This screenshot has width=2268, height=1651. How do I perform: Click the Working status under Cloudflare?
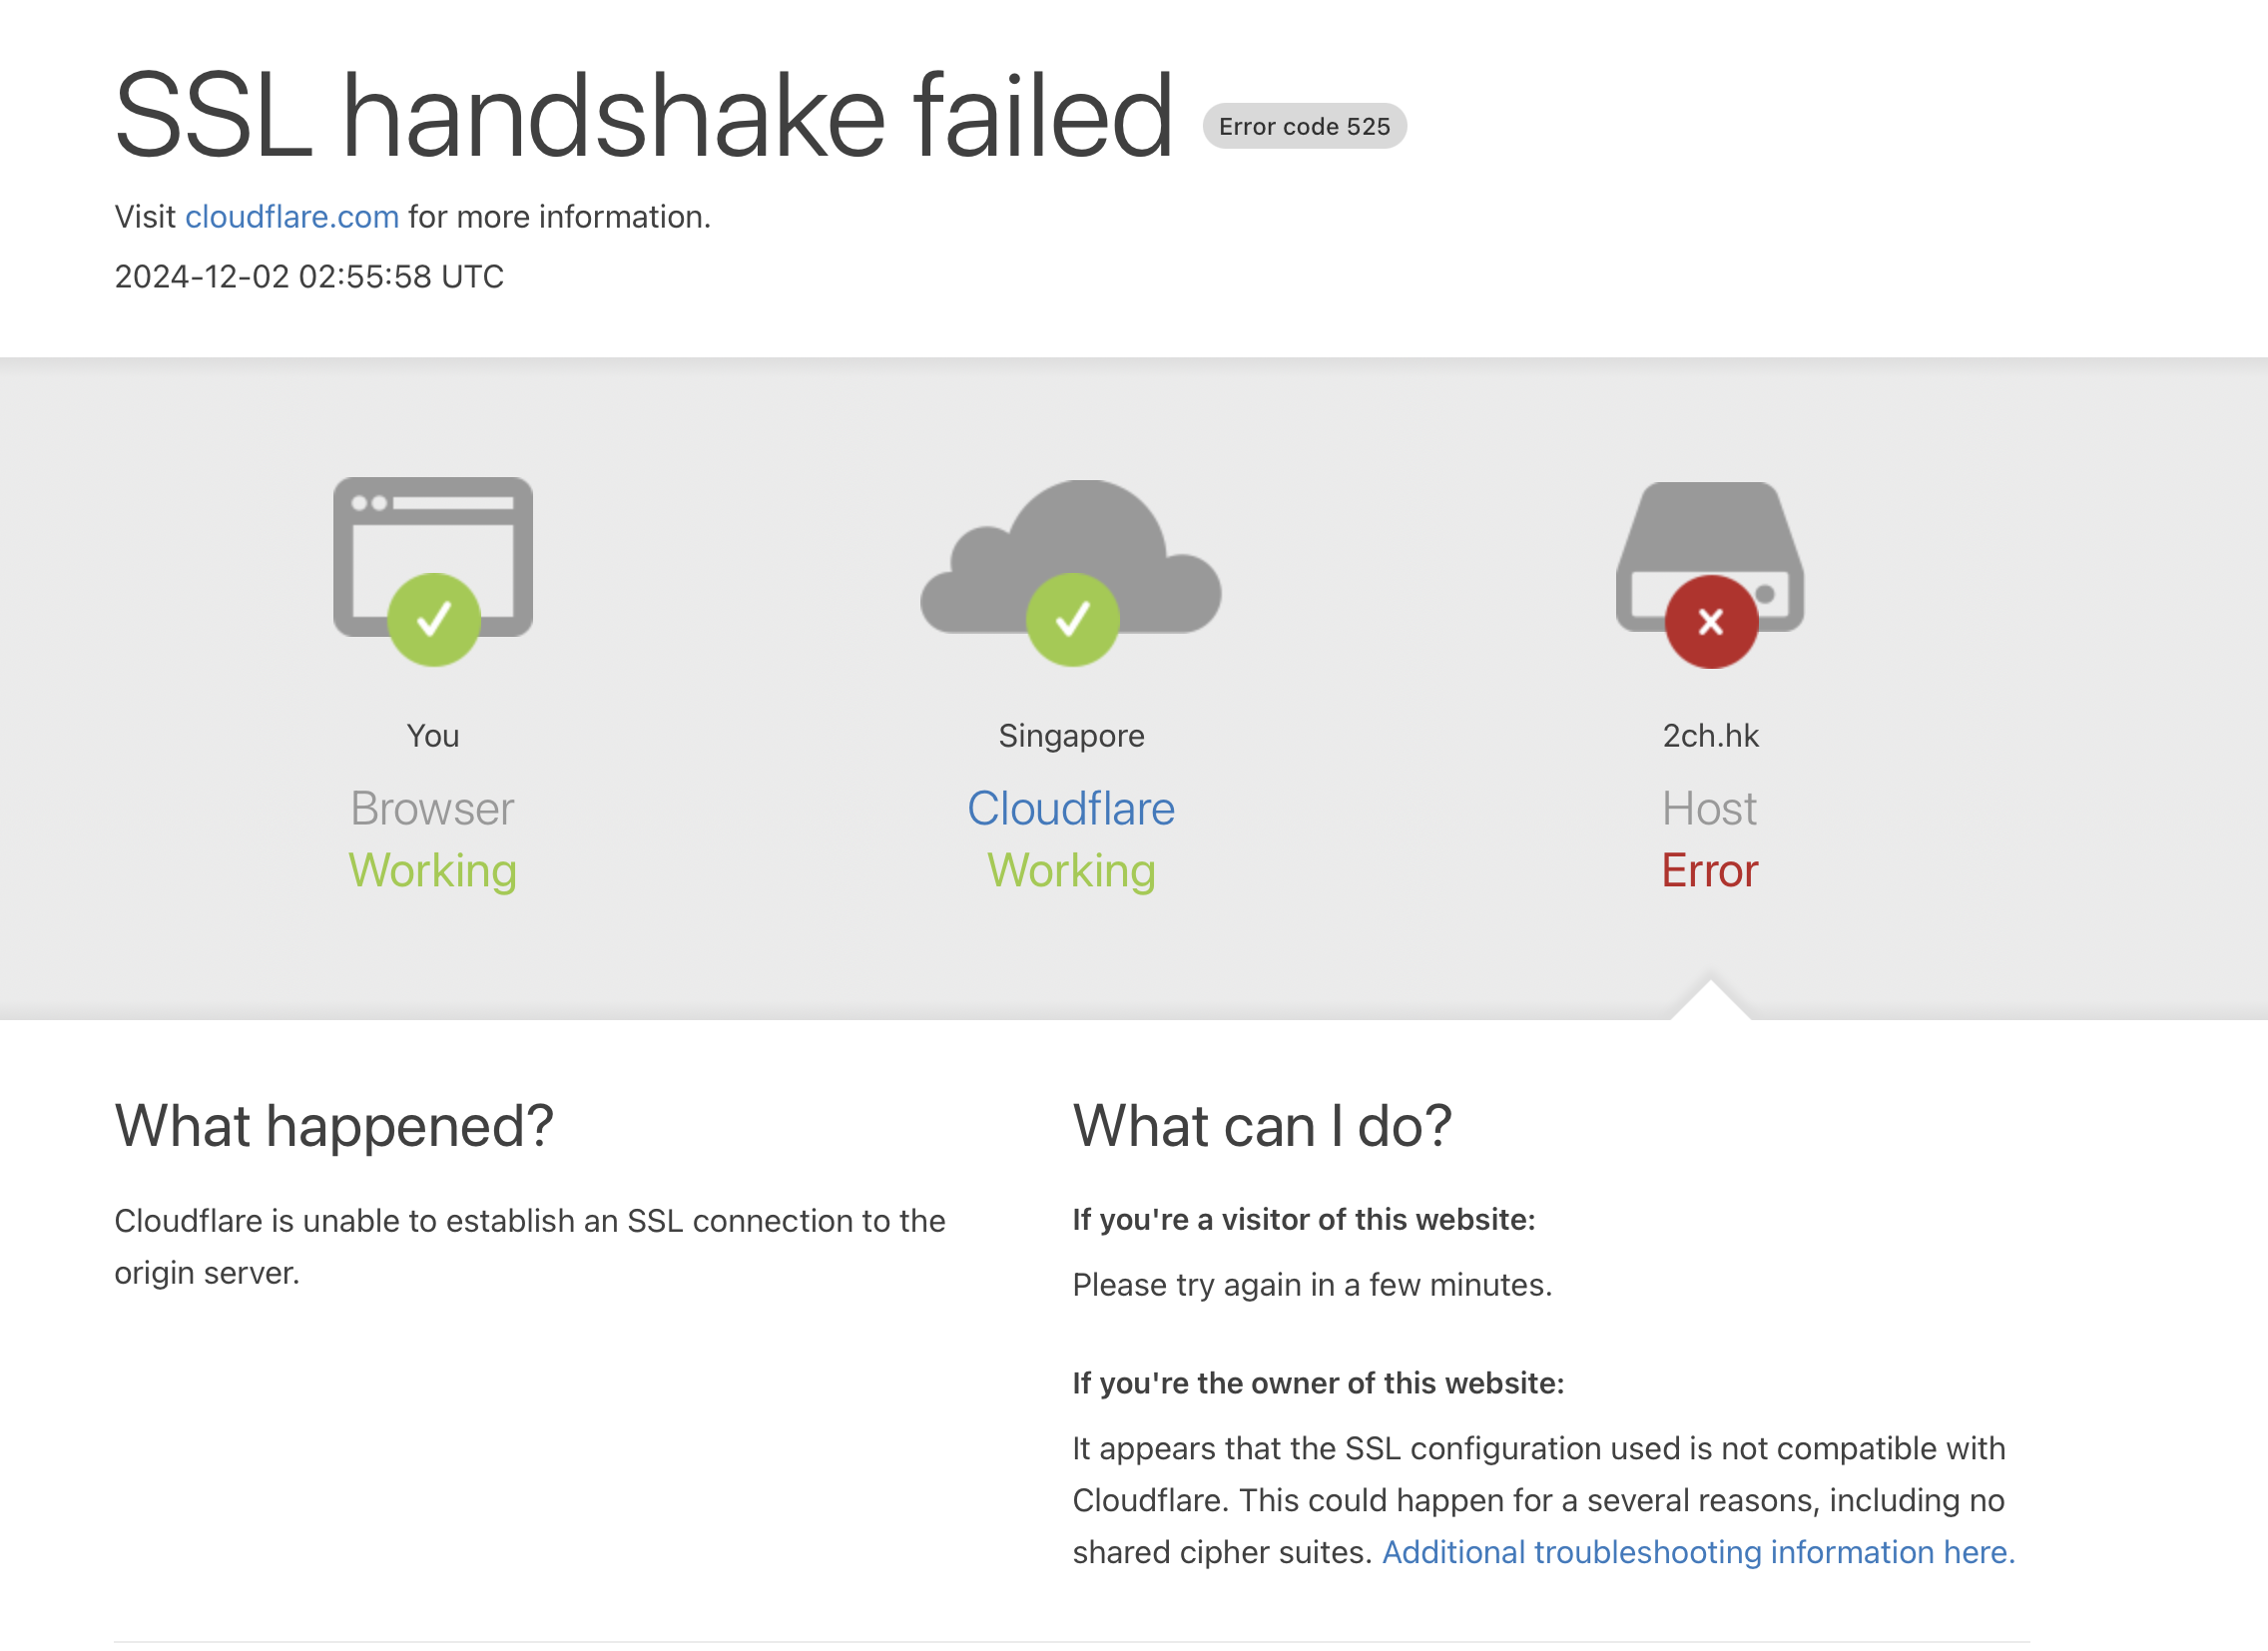[x=1071, y=871]
